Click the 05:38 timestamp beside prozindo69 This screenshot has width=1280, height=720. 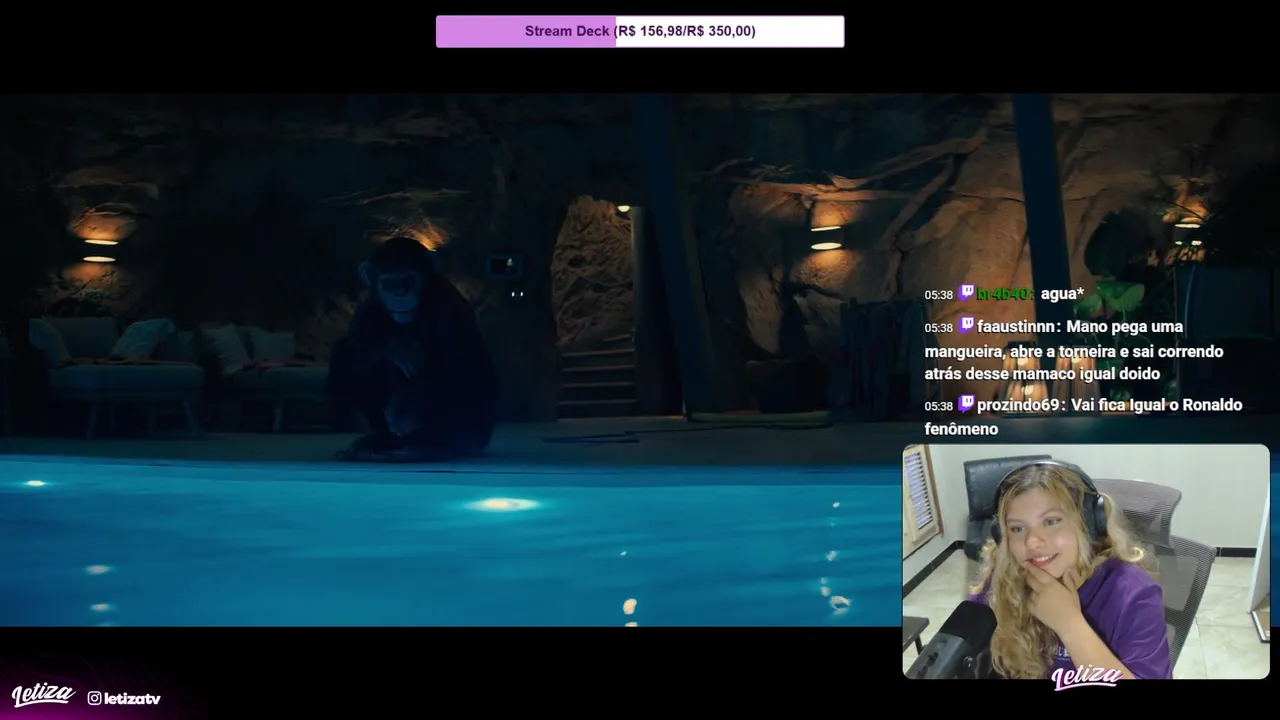(938, 406)
